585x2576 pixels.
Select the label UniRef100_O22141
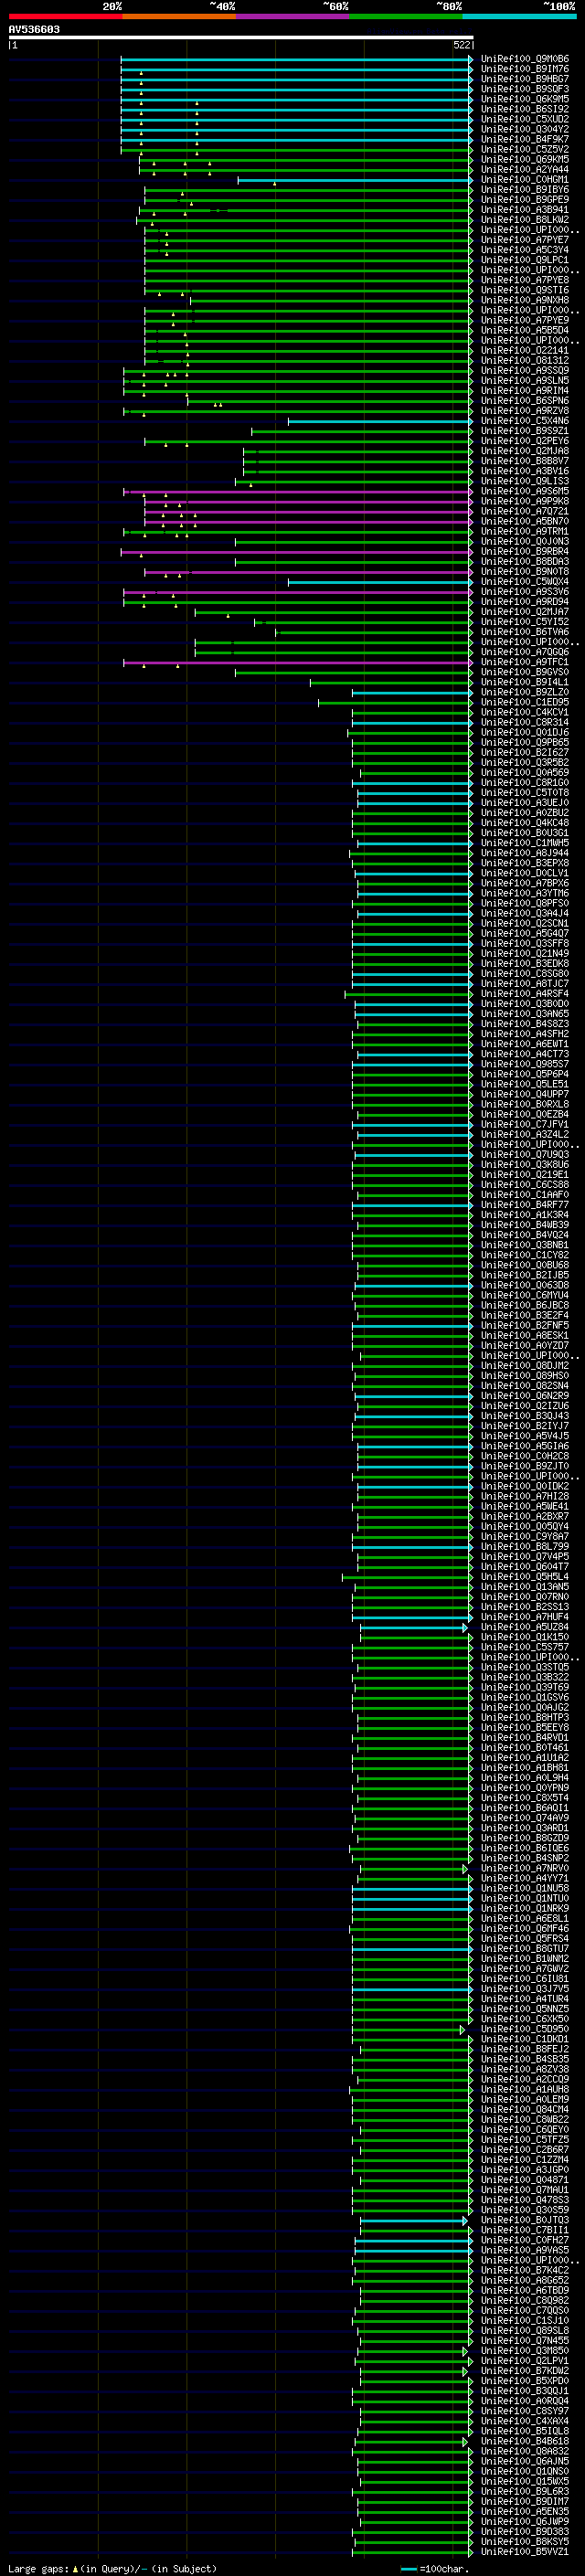525,350
